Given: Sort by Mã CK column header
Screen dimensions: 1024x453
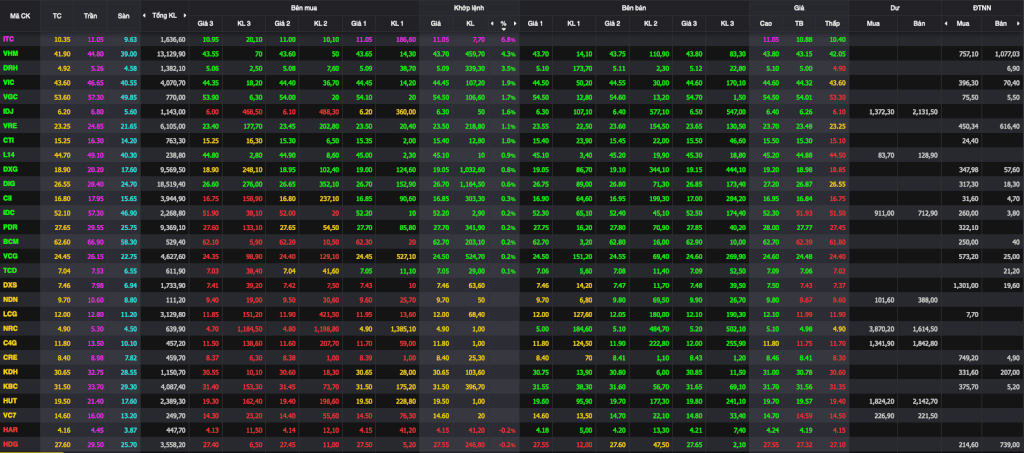Looking at the screenshot, I should coord(19,15).
